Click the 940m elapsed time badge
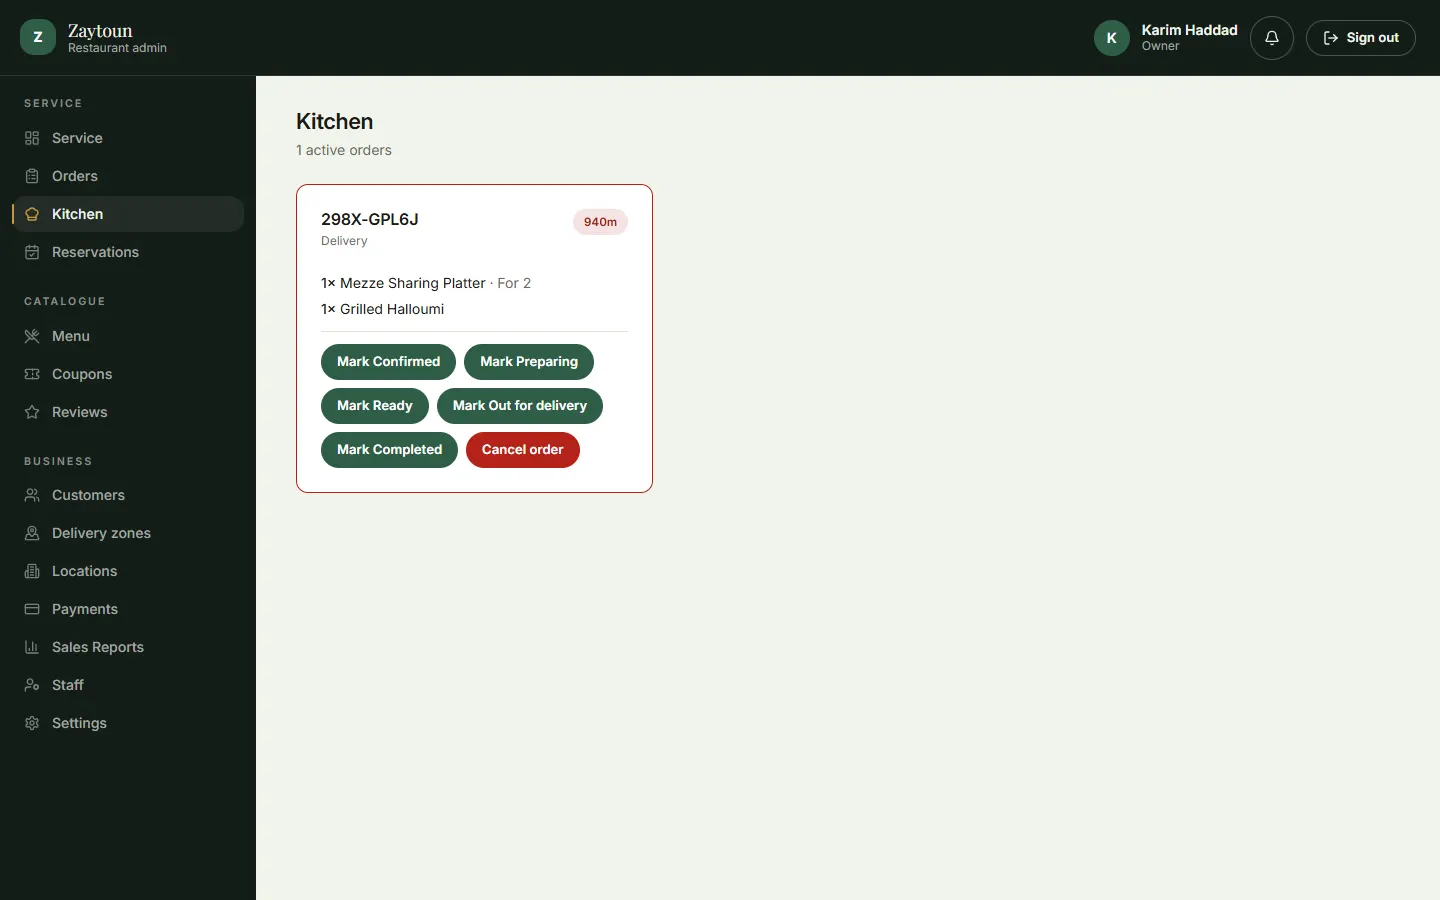 pyautogui.click(x=600, y=222)
